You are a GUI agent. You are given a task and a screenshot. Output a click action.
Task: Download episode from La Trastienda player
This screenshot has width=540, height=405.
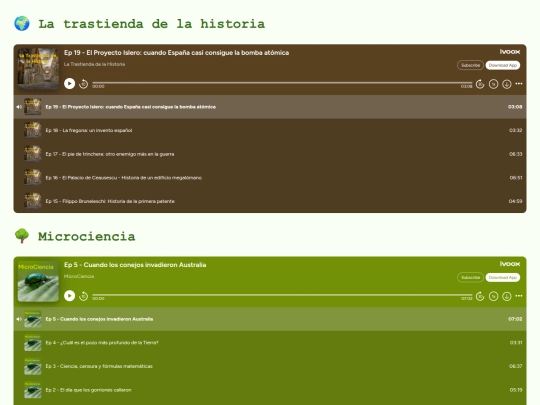[x=507, y=84]
